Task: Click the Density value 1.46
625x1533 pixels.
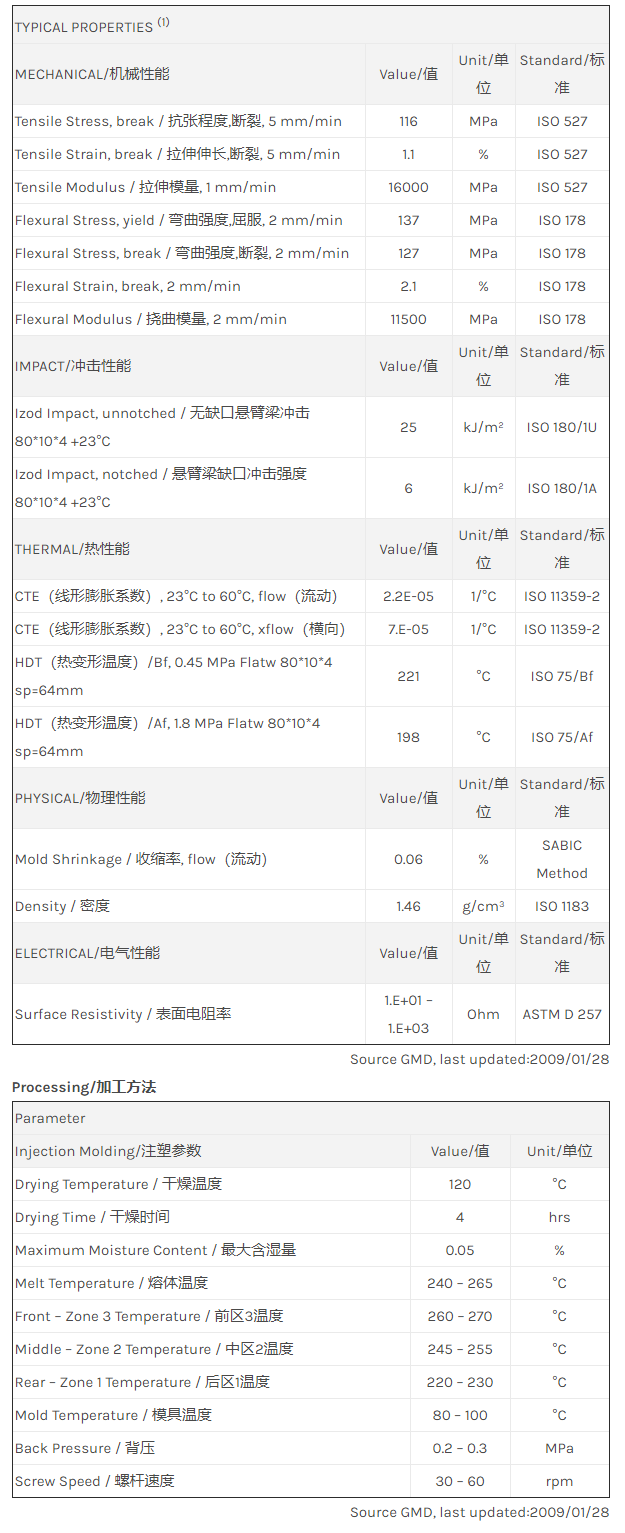Action: pos(408,906)
